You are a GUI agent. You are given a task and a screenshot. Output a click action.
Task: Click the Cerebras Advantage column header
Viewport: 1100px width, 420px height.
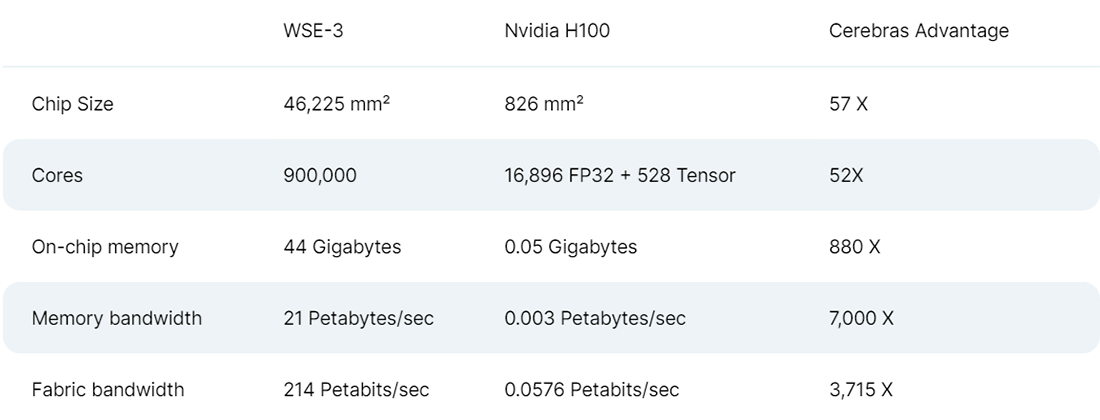(918, 31)
